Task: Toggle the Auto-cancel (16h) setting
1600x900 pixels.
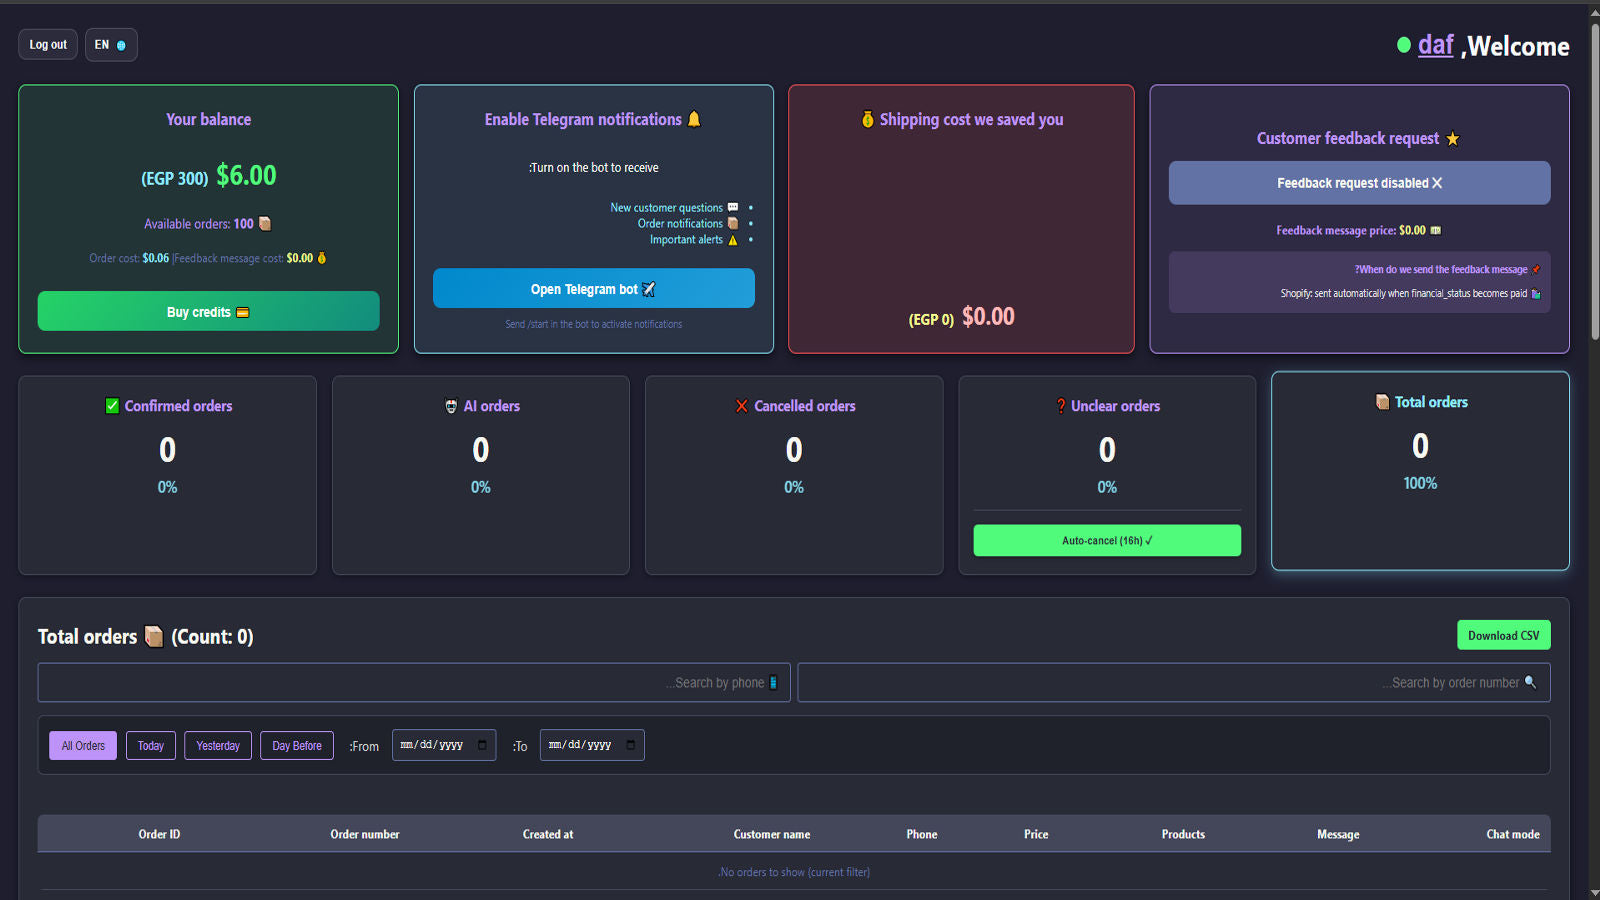Action: 1106,540
